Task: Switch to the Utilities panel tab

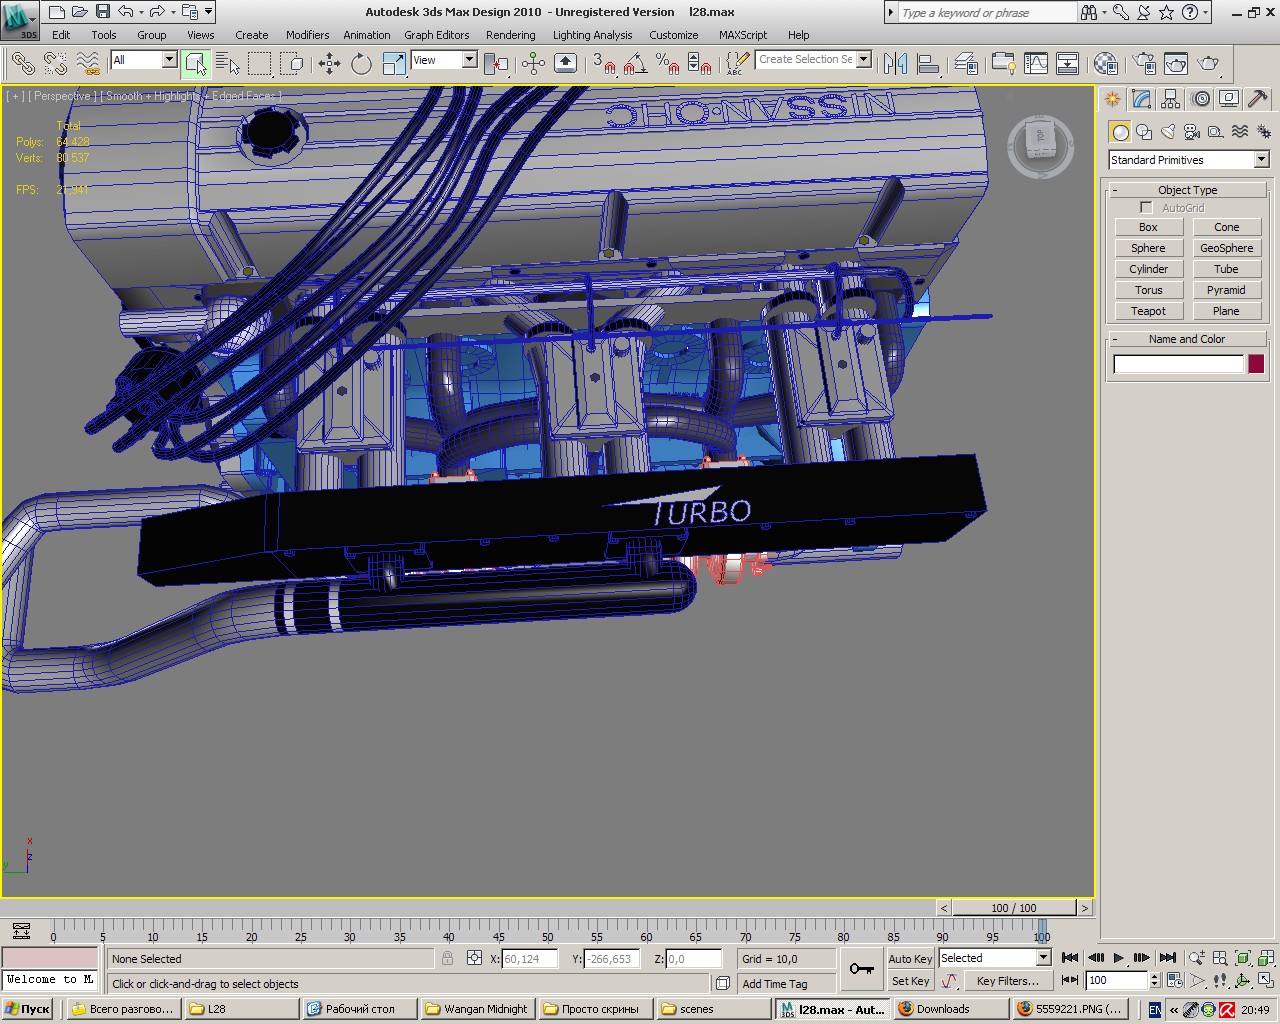Action: pos(1258,99)
